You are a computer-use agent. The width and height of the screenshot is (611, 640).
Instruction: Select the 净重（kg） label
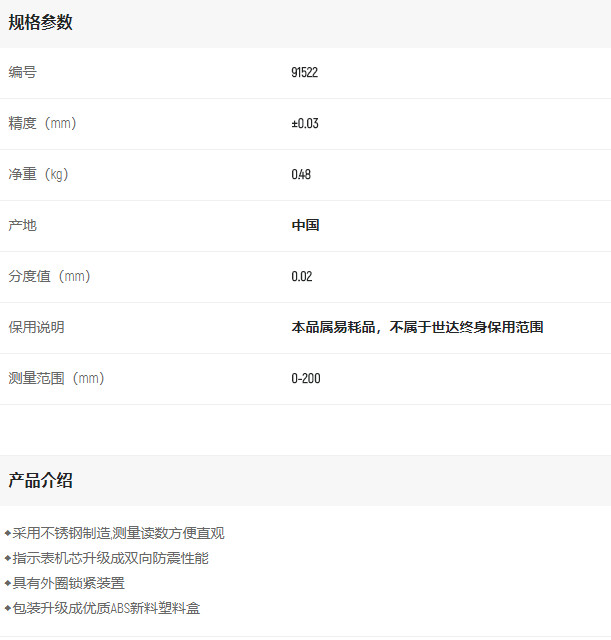tap(39, 174)
